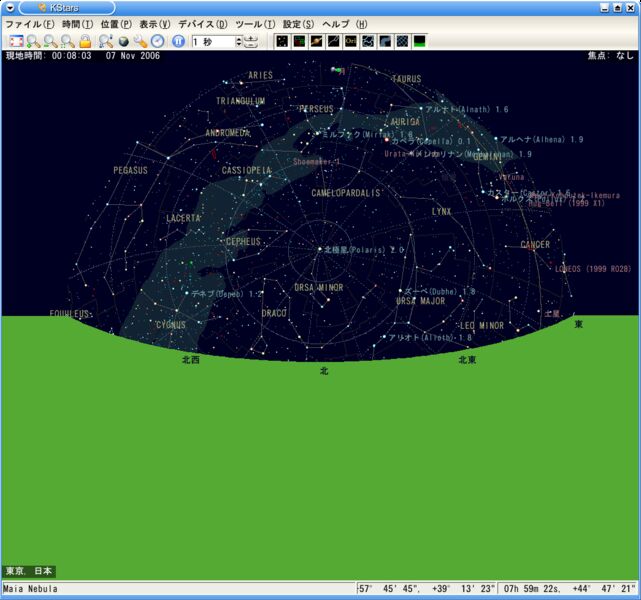Click the time step spin arrows
This screenshot has height=600, width=641.
click(238, 41)
